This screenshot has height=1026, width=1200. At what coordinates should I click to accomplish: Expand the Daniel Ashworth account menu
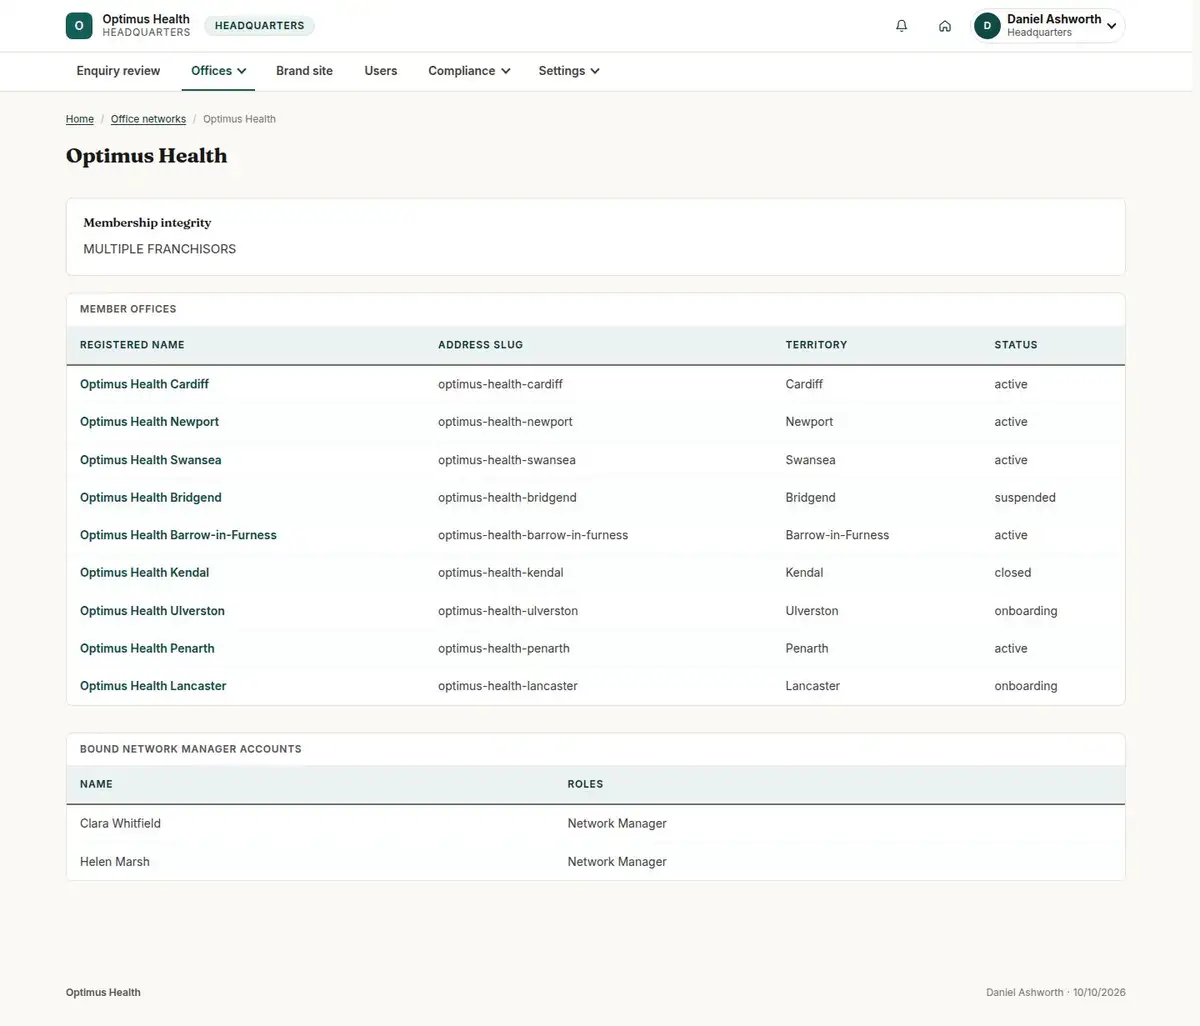pyautogui.click(x=1049, y=26)
